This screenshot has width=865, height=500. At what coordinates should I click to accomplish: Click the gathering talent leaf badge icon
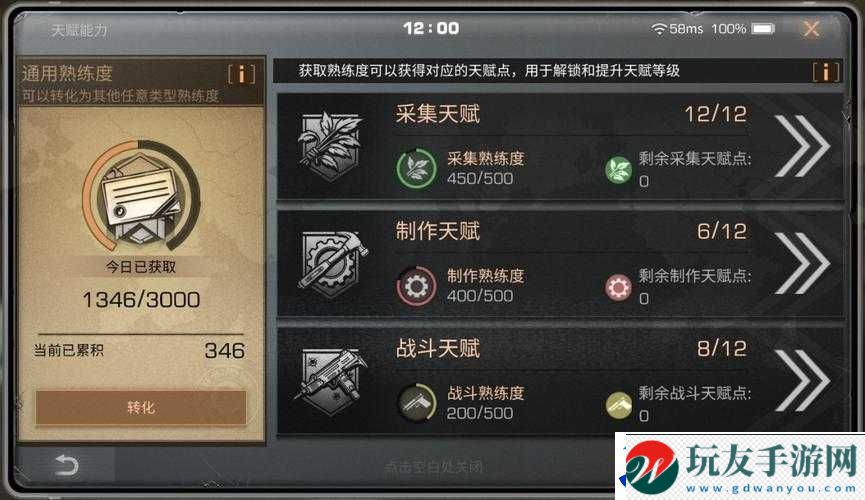(329, 146)
